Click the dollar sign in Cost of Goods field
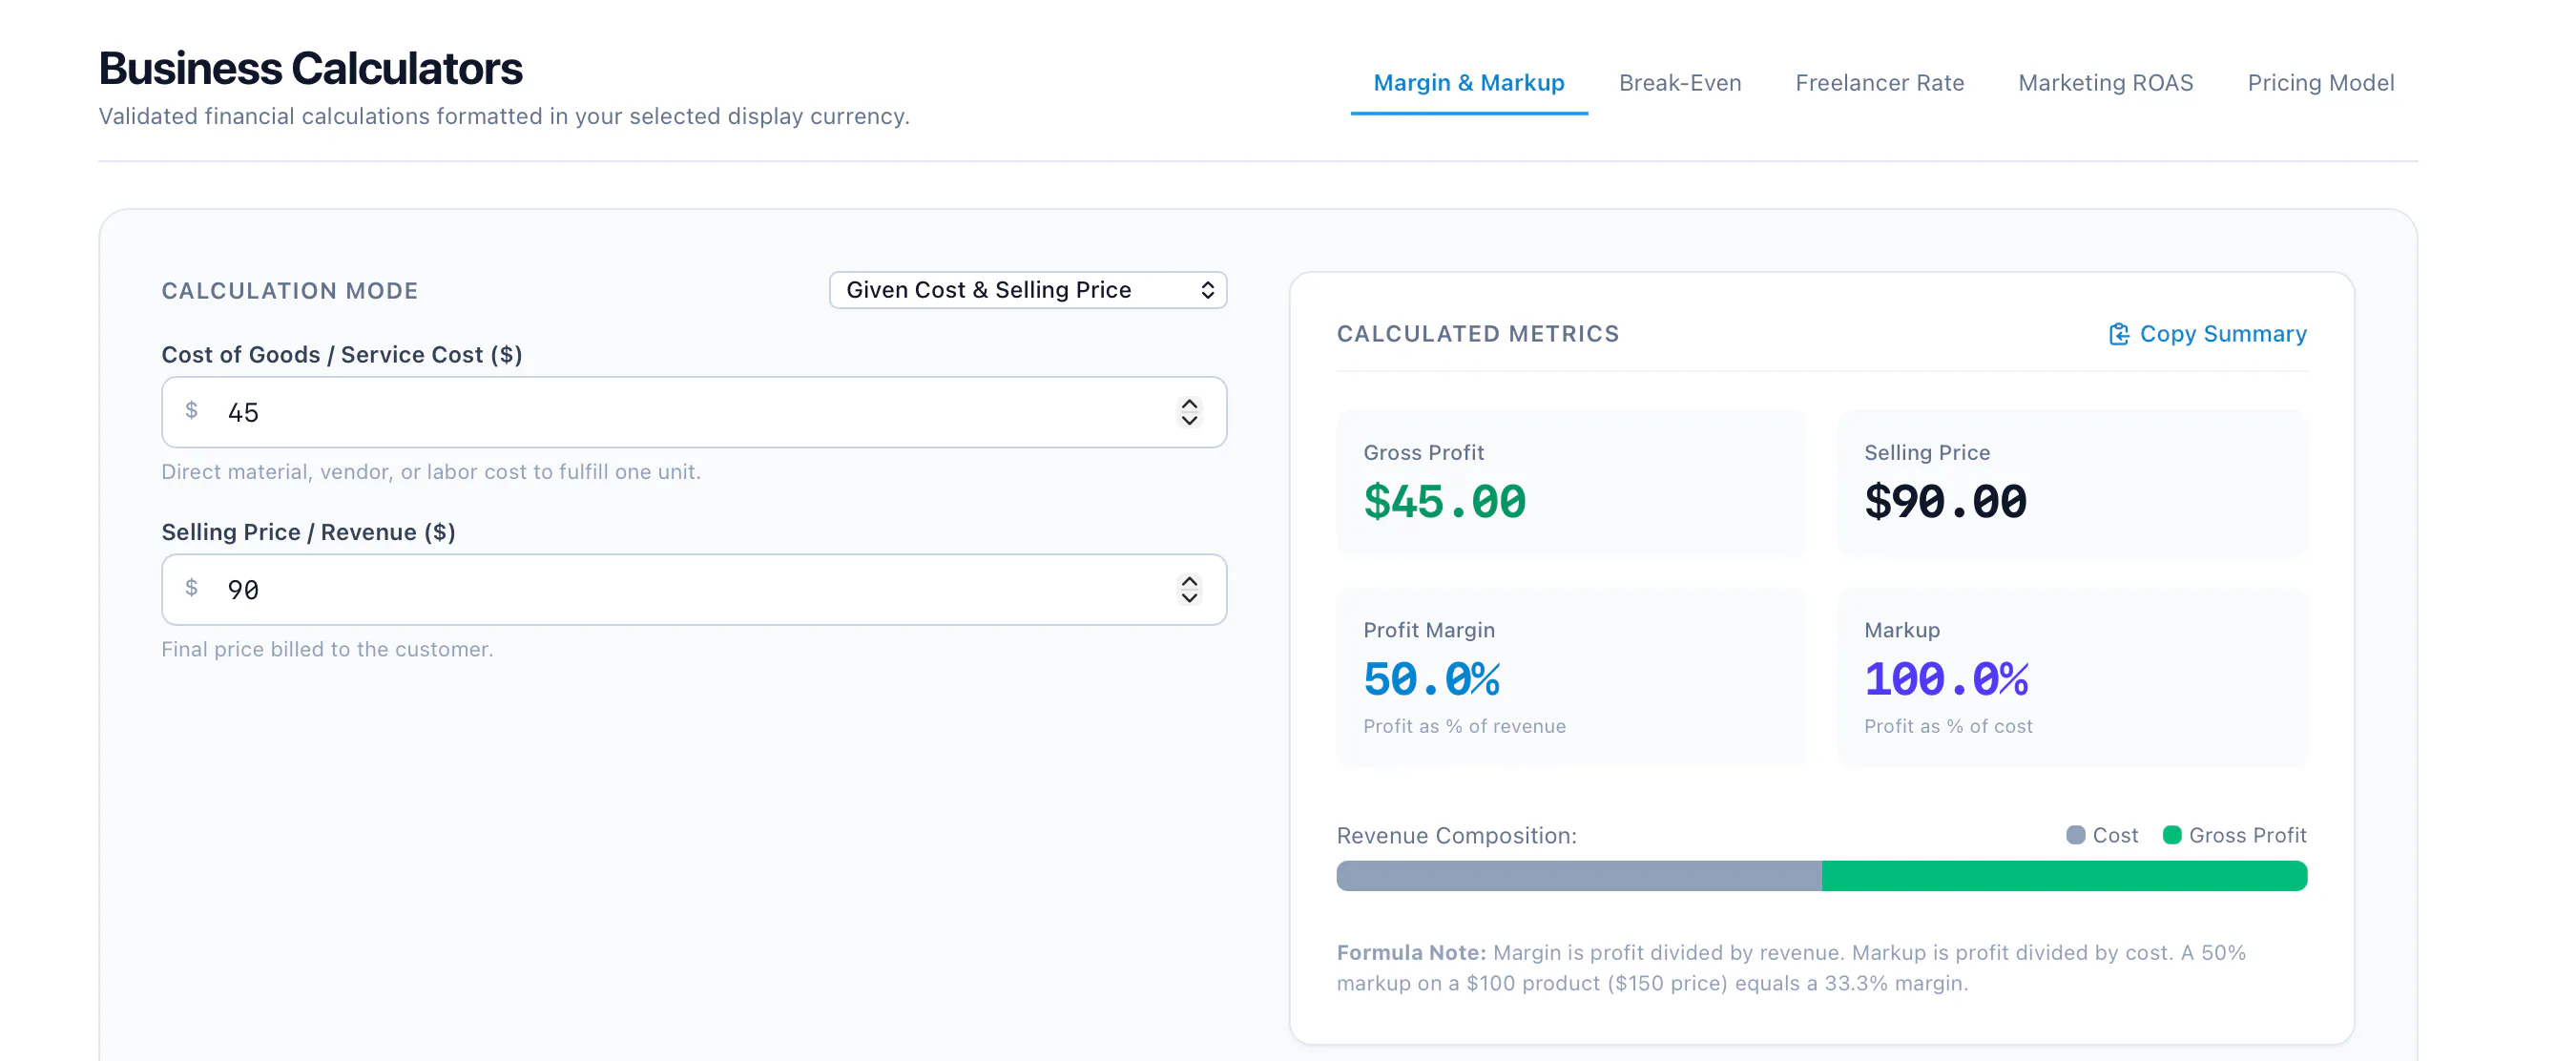 point(191,411)
